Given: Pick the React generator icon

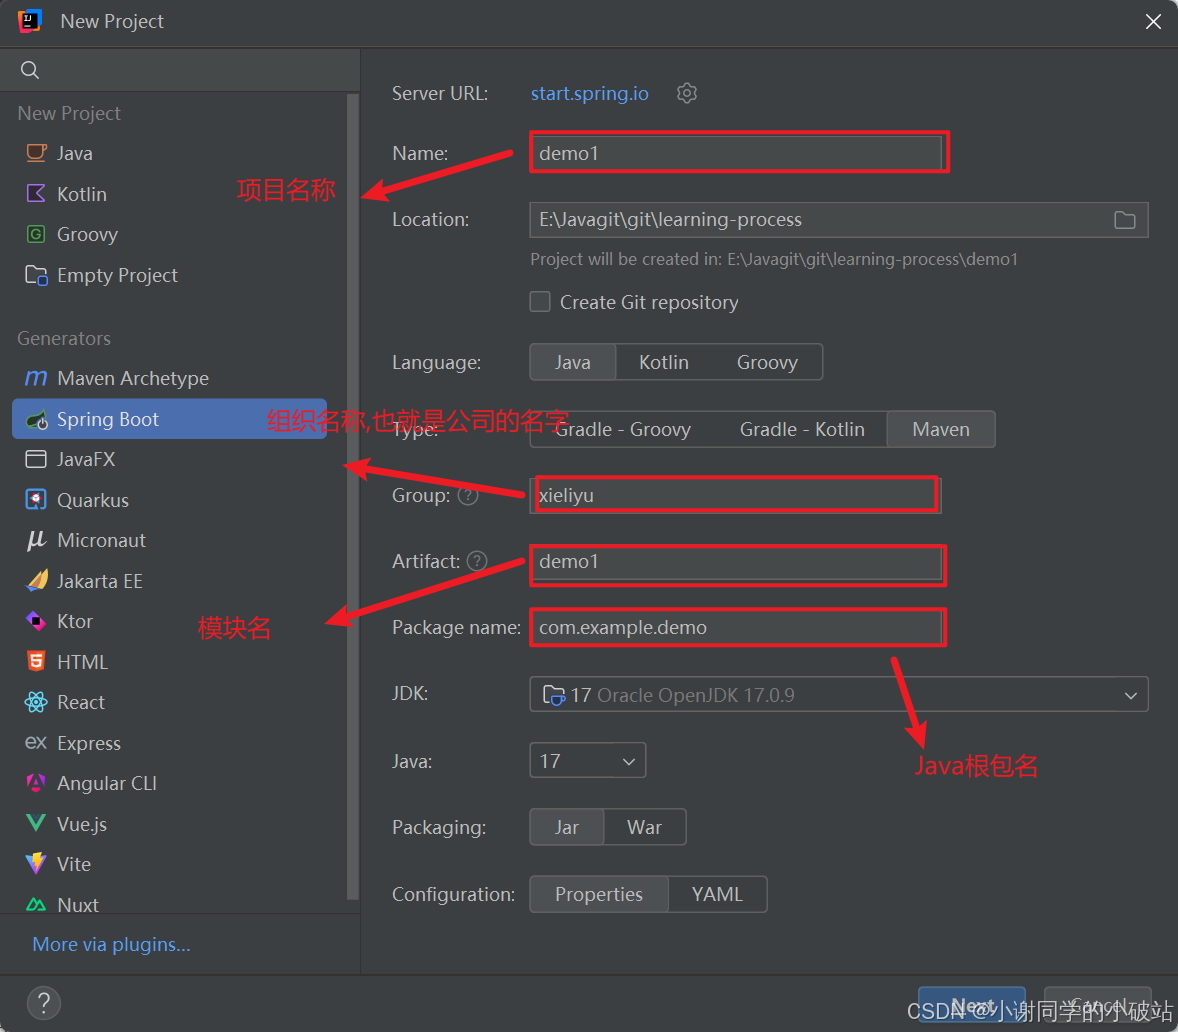Looking at the screenshot, I should 36,702.
